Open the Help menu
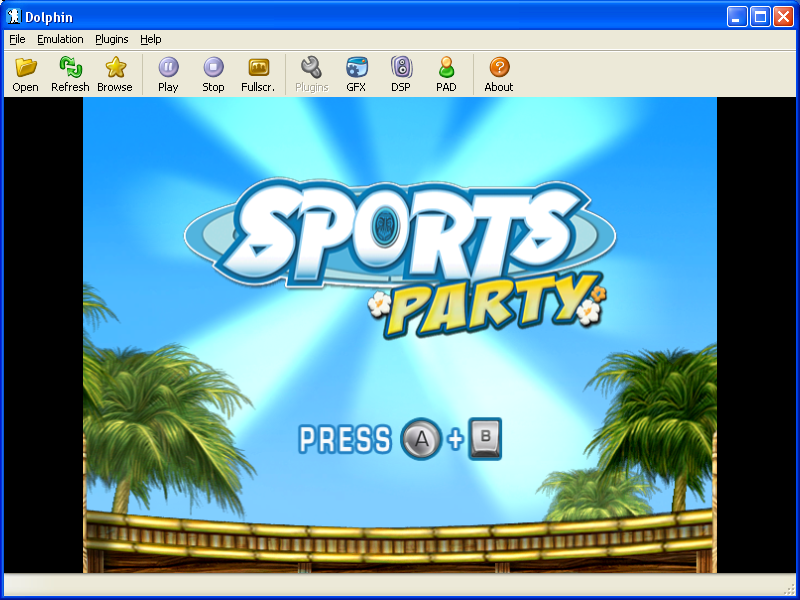800x600 pixels. (x=150, y=39)
